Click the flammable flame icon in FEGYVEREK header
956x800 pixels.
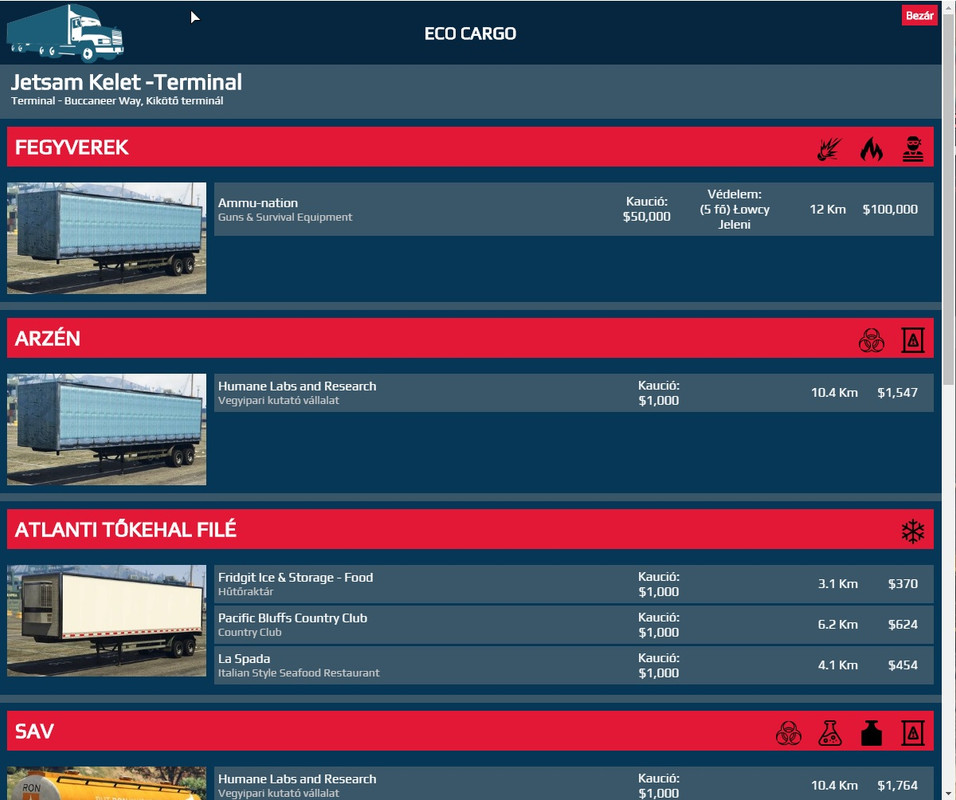[871, 148]
